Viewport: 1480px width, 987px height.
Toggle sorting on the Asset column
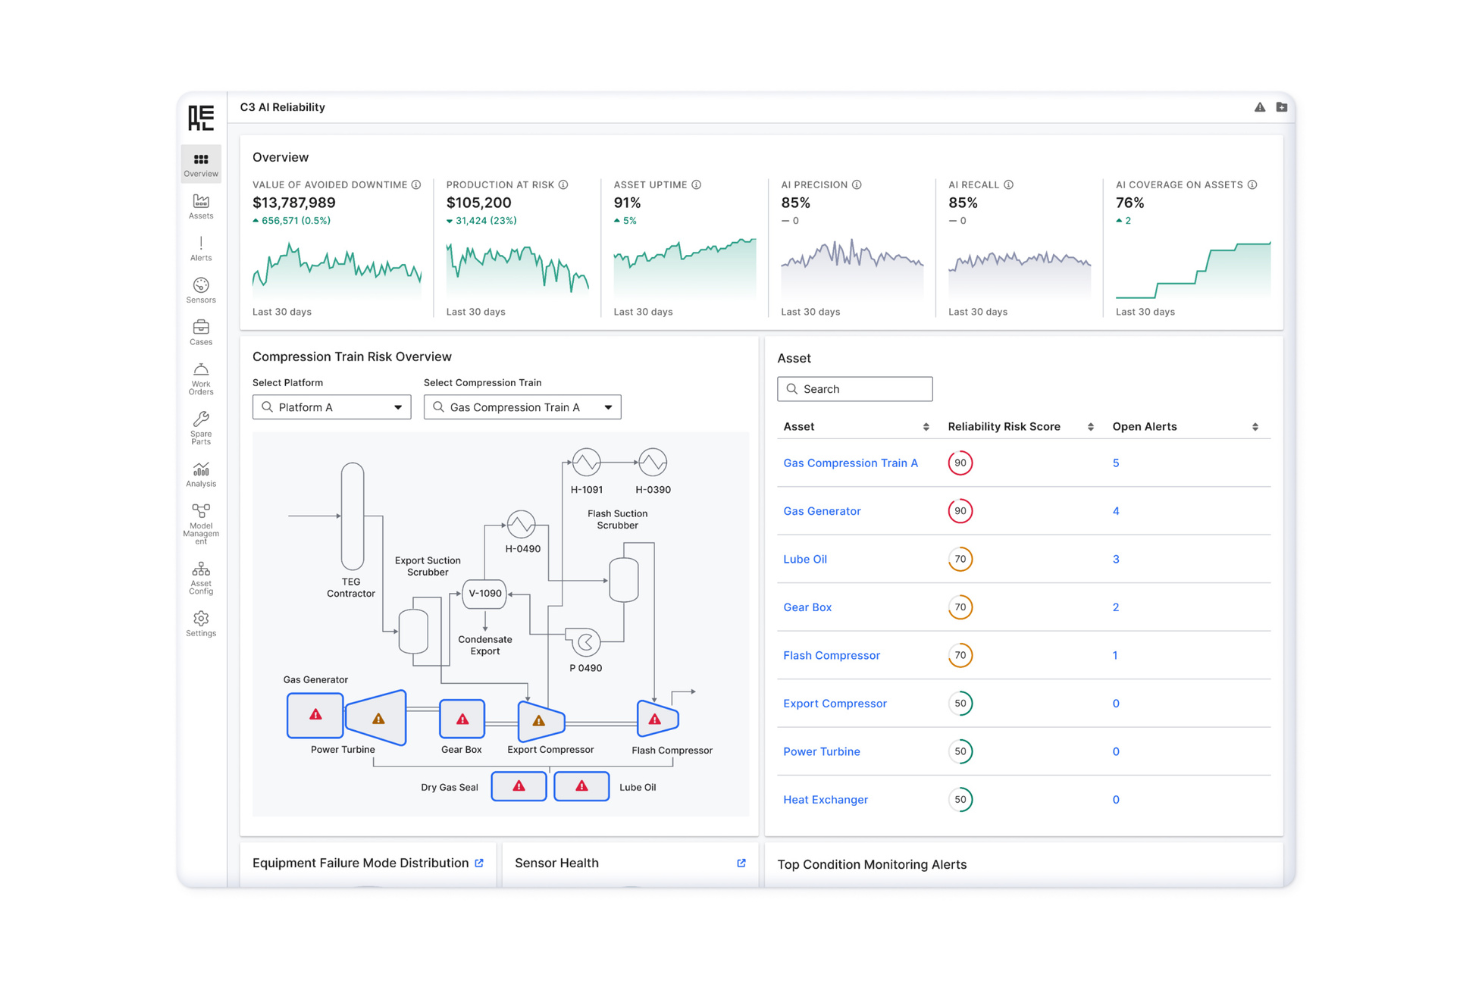click(922, 426)
